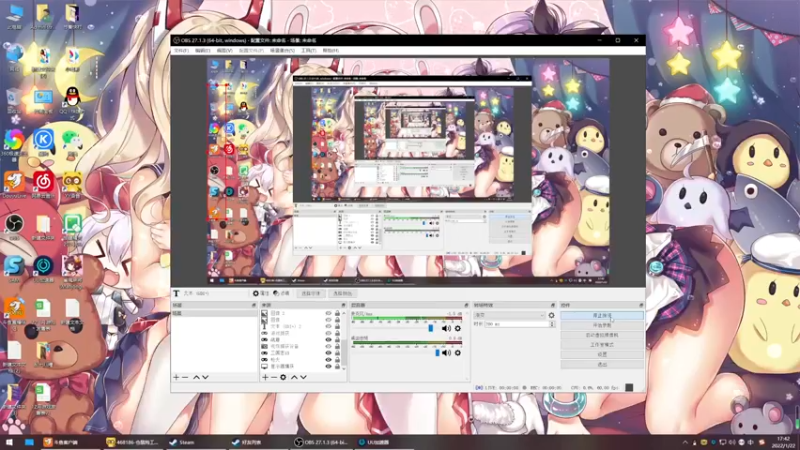Open the Windows Start button
The image size is (800, 450).
click(9, 442)
